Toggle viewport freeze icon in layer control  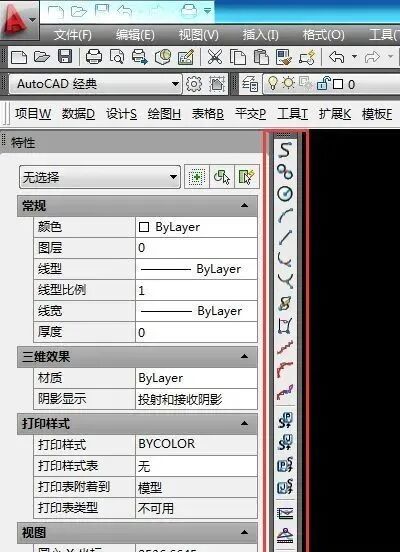point(305,83)
